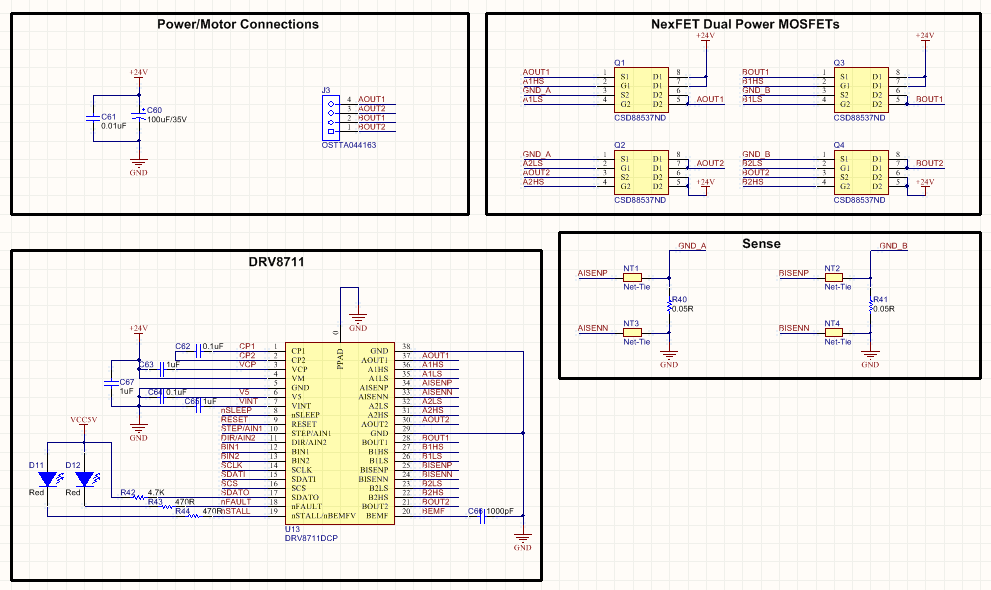This screenshot has width=991, height=590.
Task: Select GND_B net label in Sense block
Action: pyautogui.click(x=893, y=246)
